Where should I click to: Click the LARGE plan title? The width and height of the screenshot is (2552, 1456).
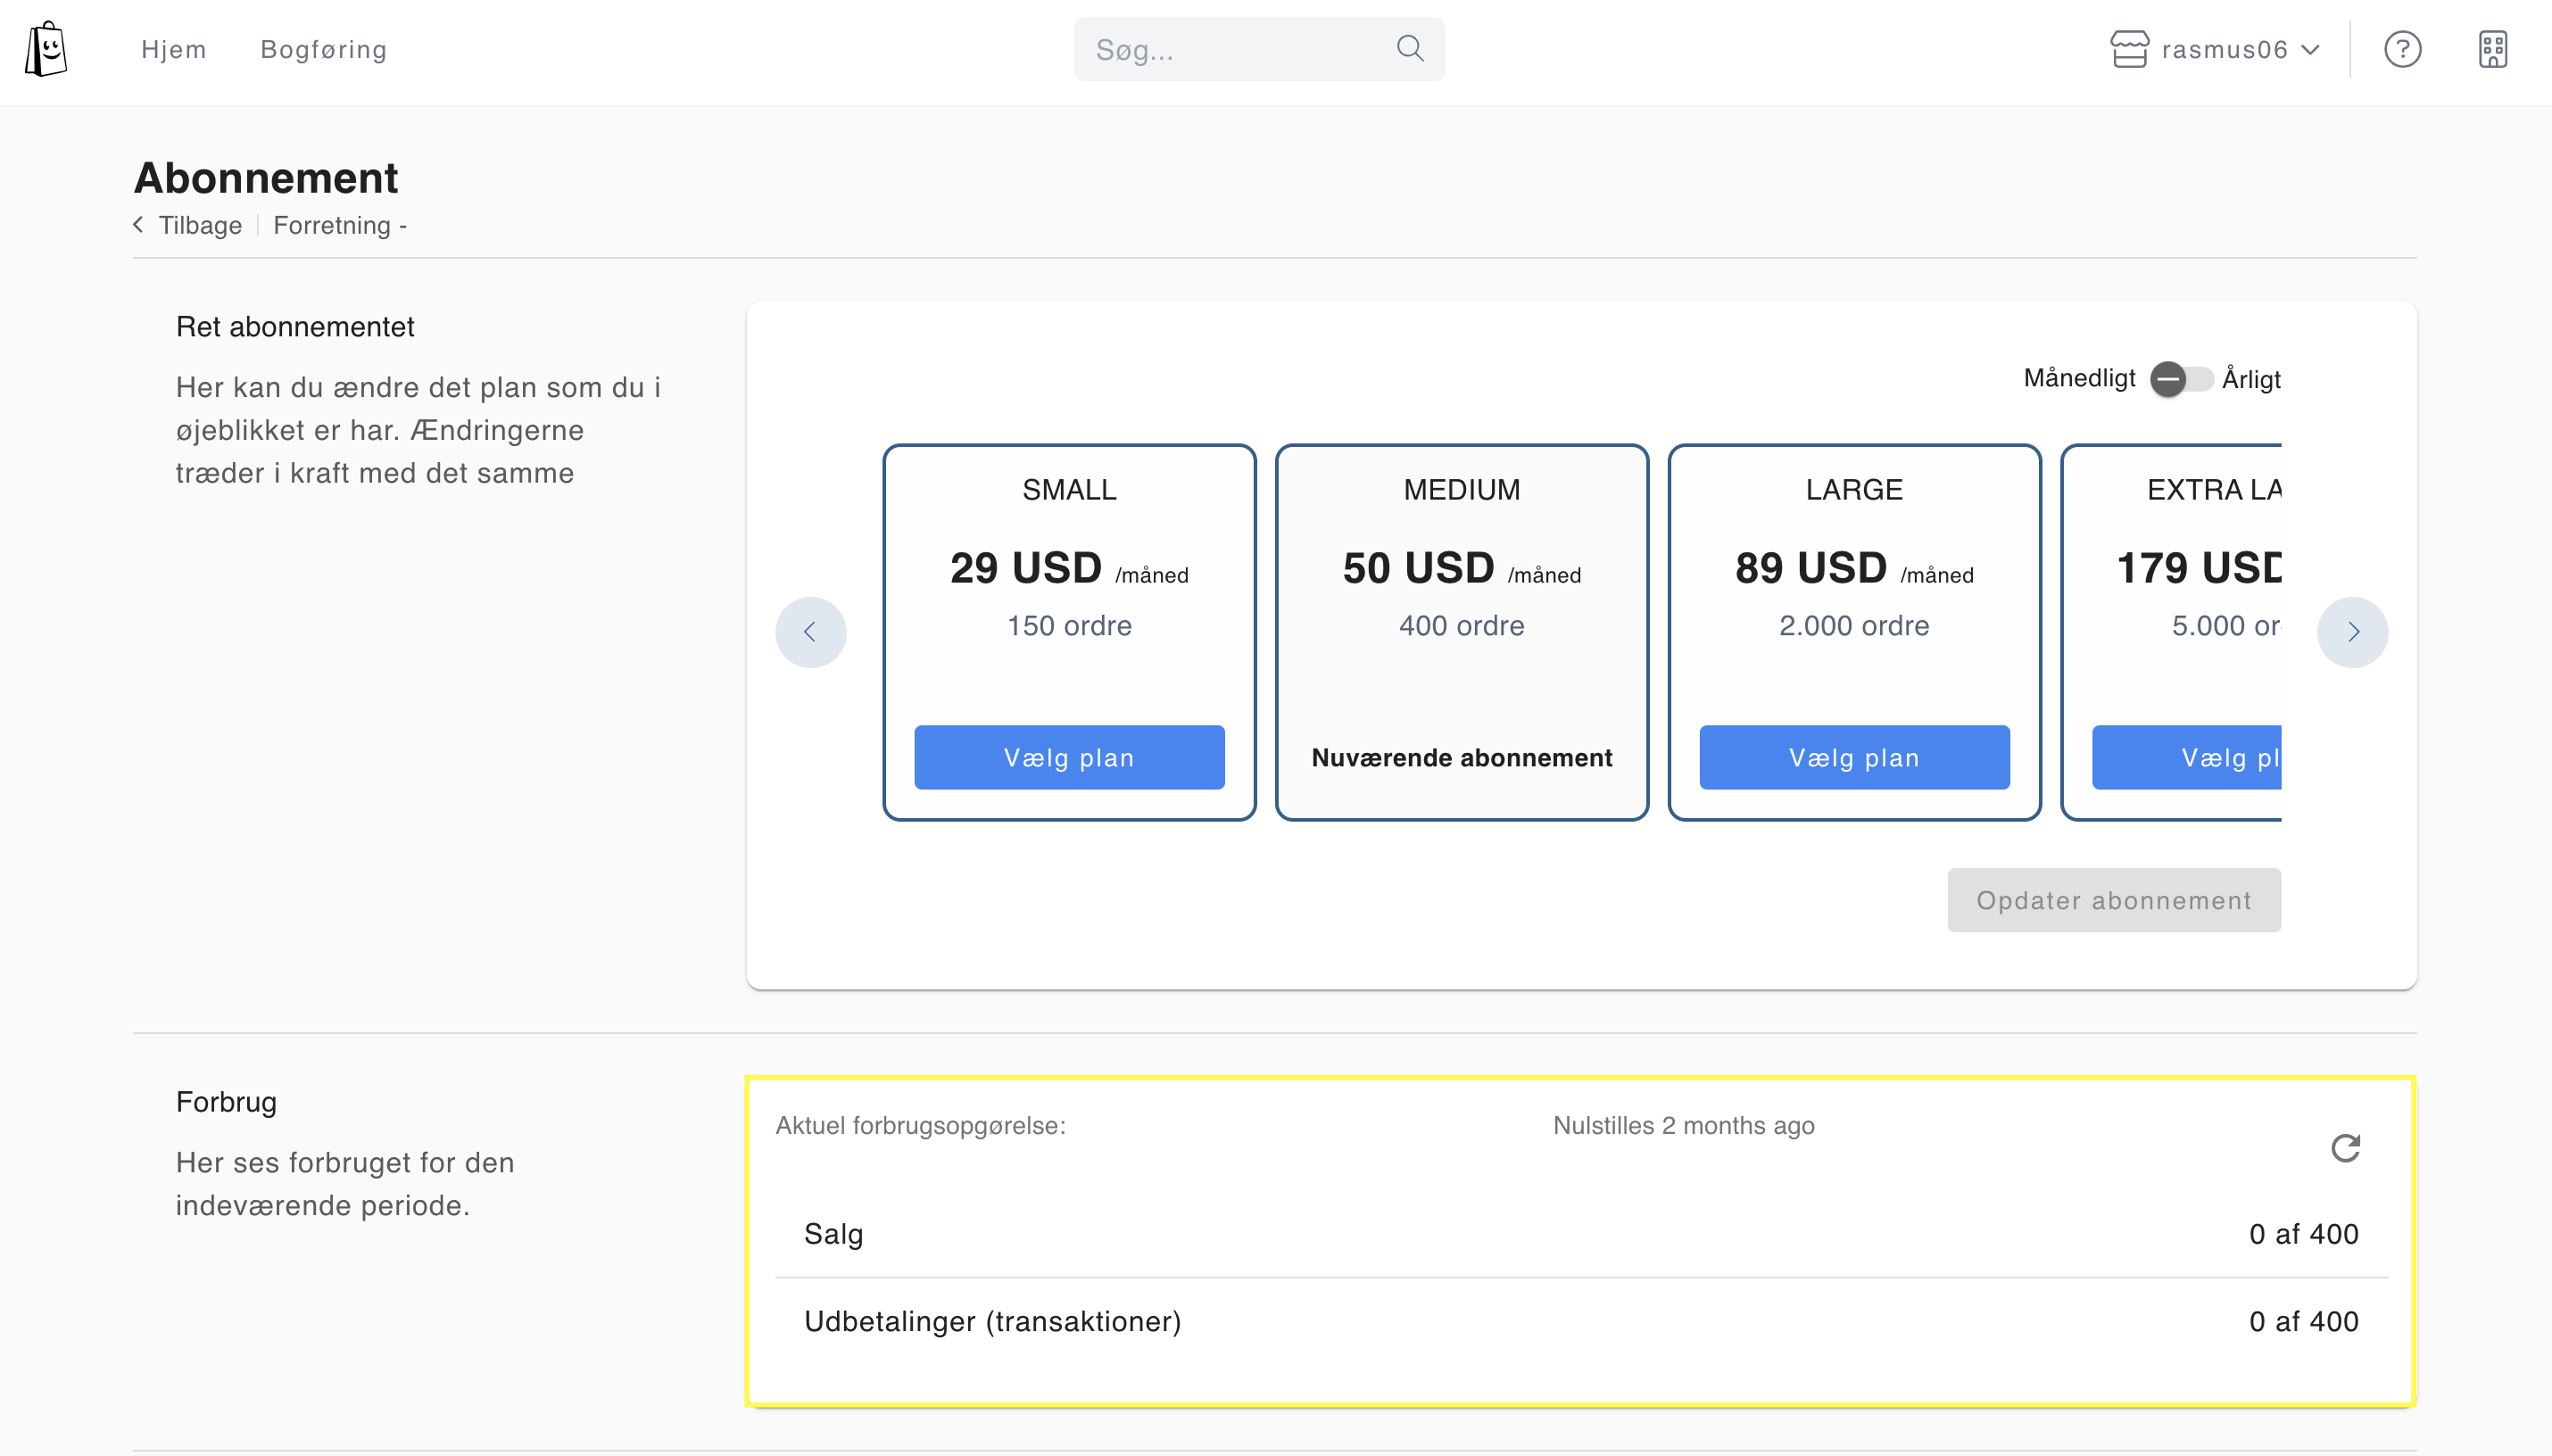pyautogui.click(x=1854, y=489)
